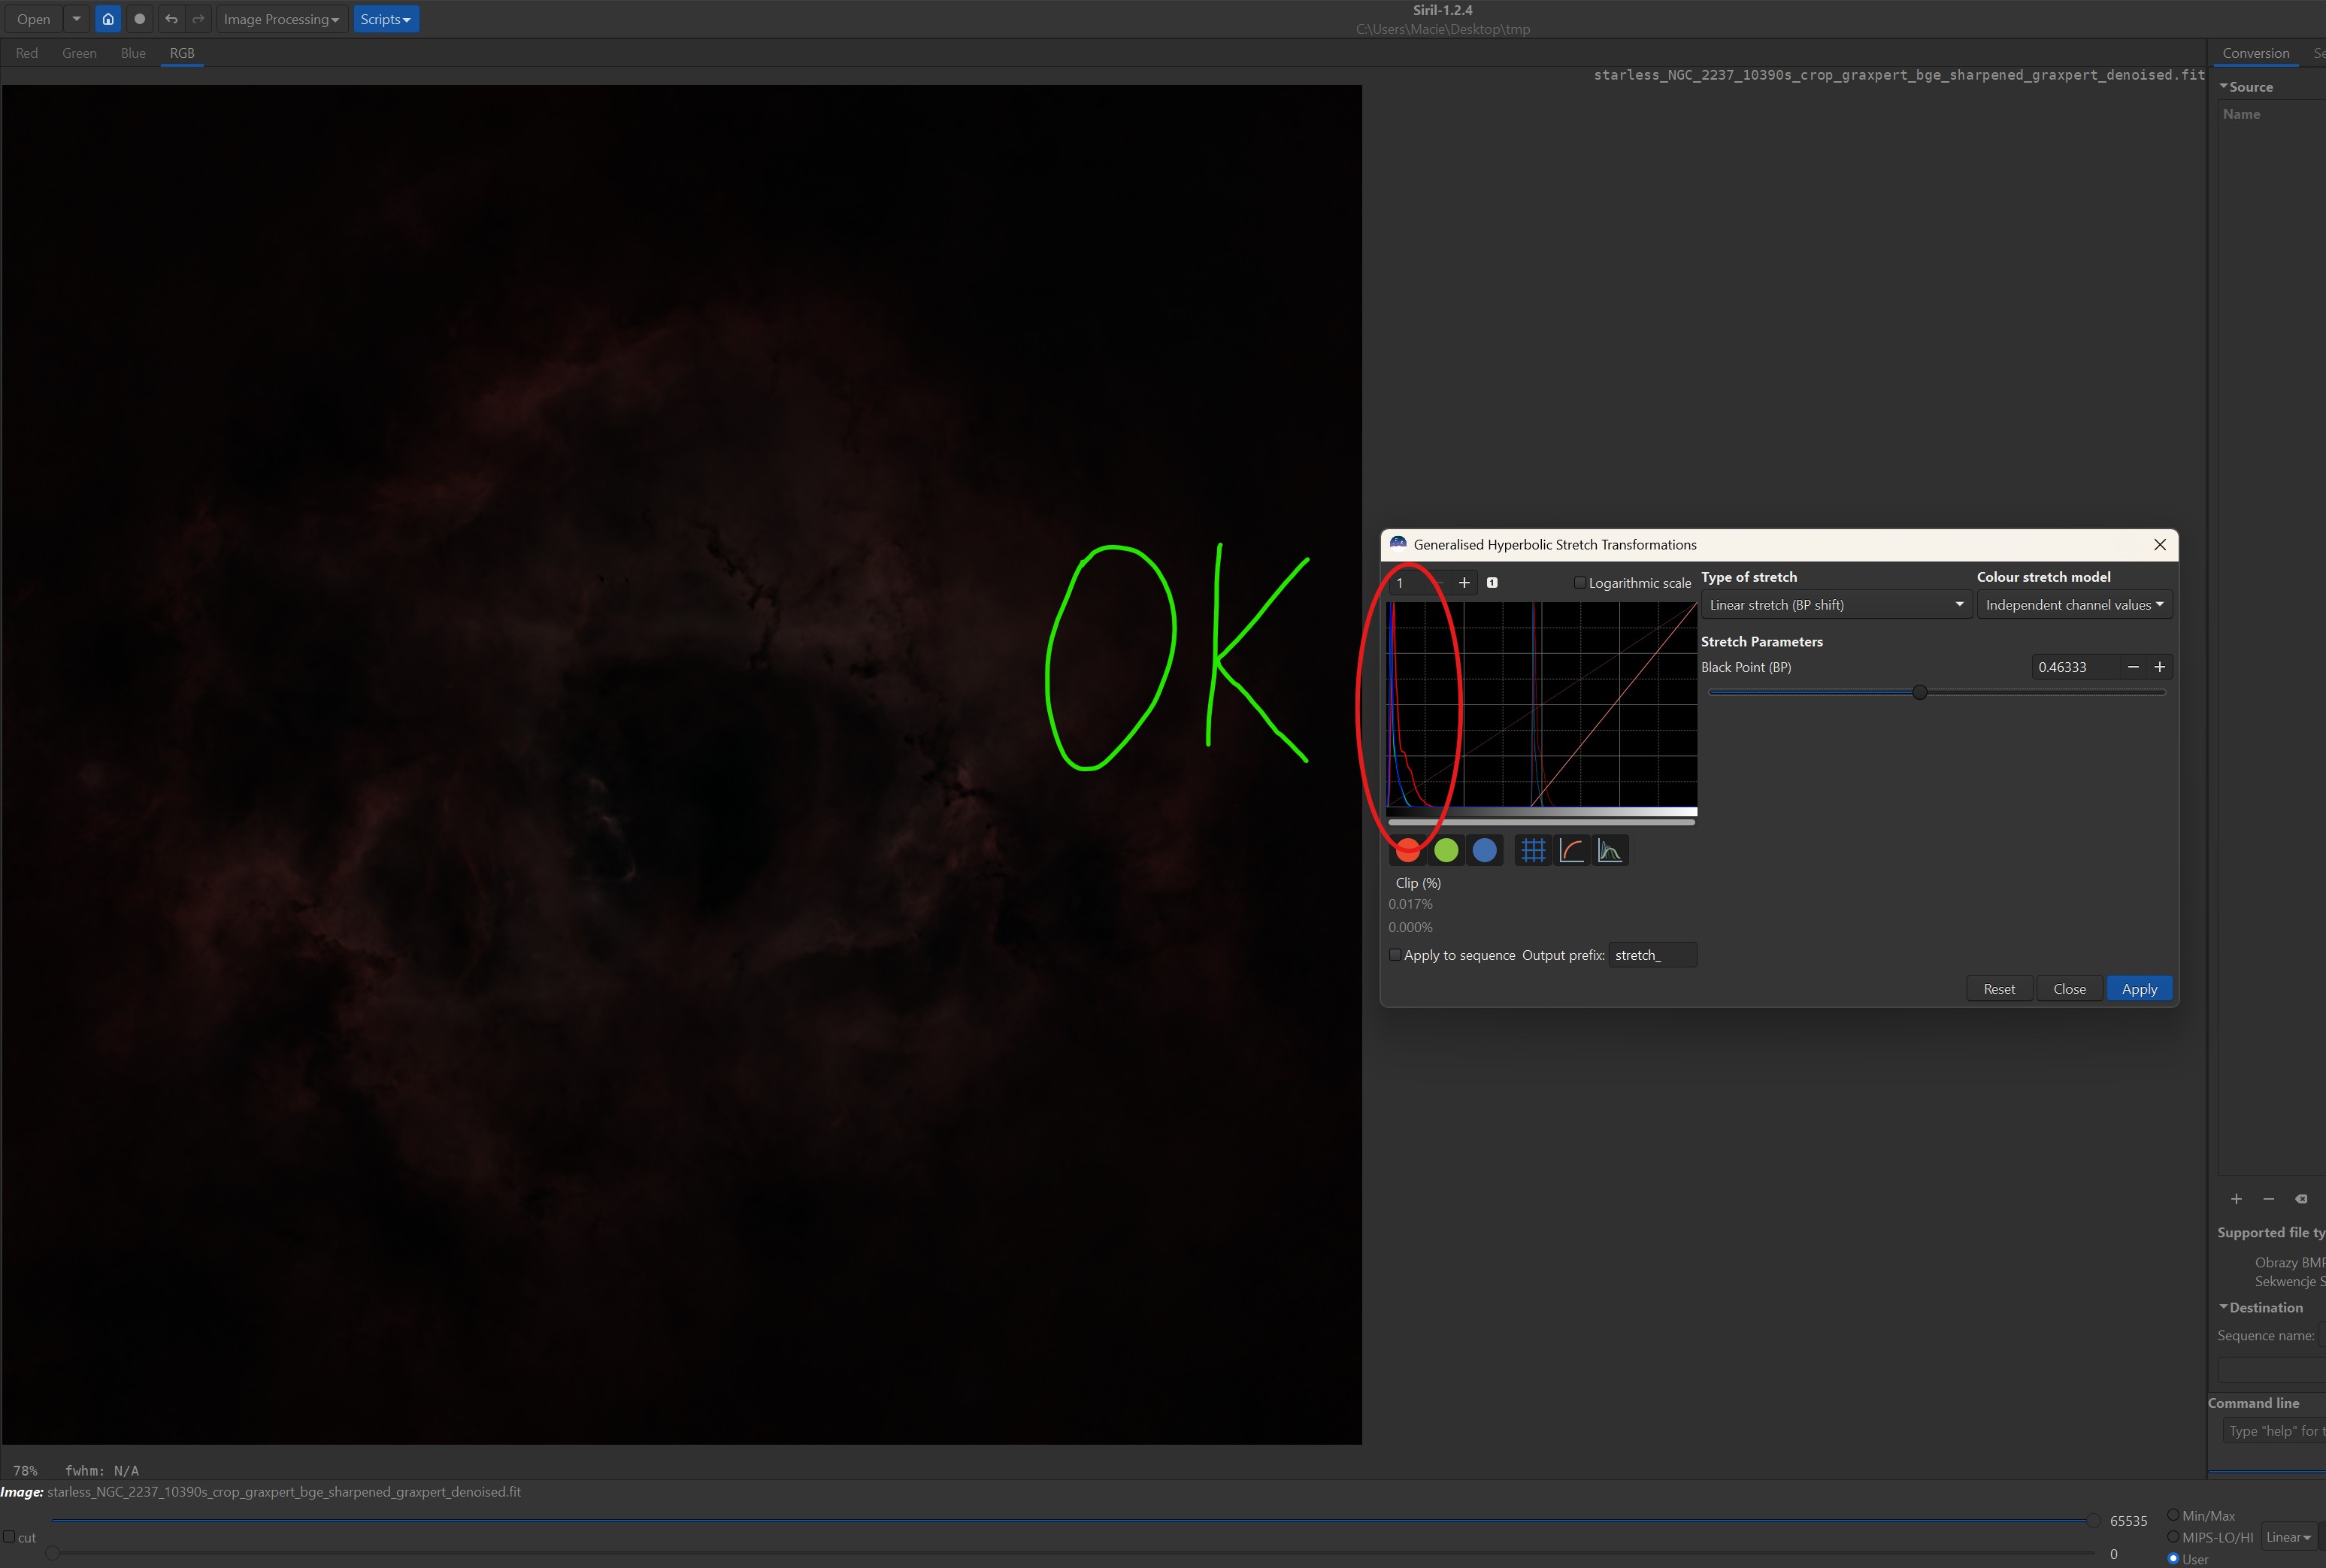Toggle the transfer curve display icon
Image resolution: width=2326 pixels, height=1568 pixels.
1571,850
